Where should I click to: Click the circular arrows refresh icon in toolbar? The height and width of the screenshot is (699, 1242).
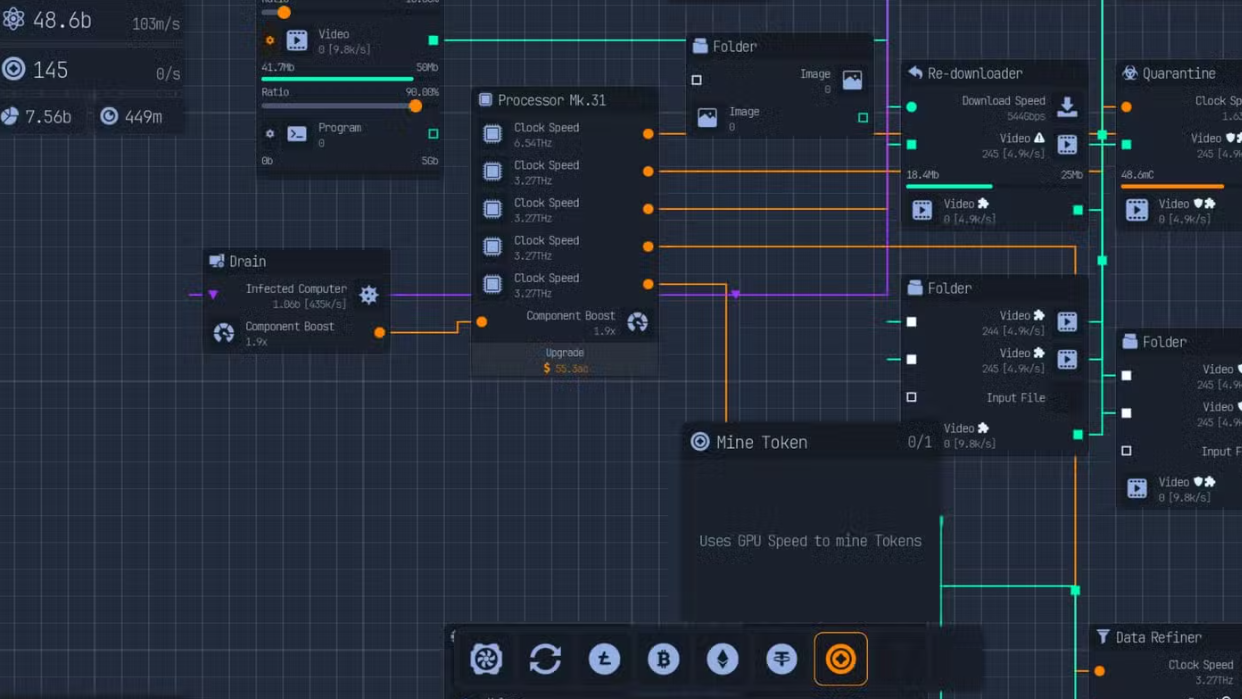[x=545, y=659]
